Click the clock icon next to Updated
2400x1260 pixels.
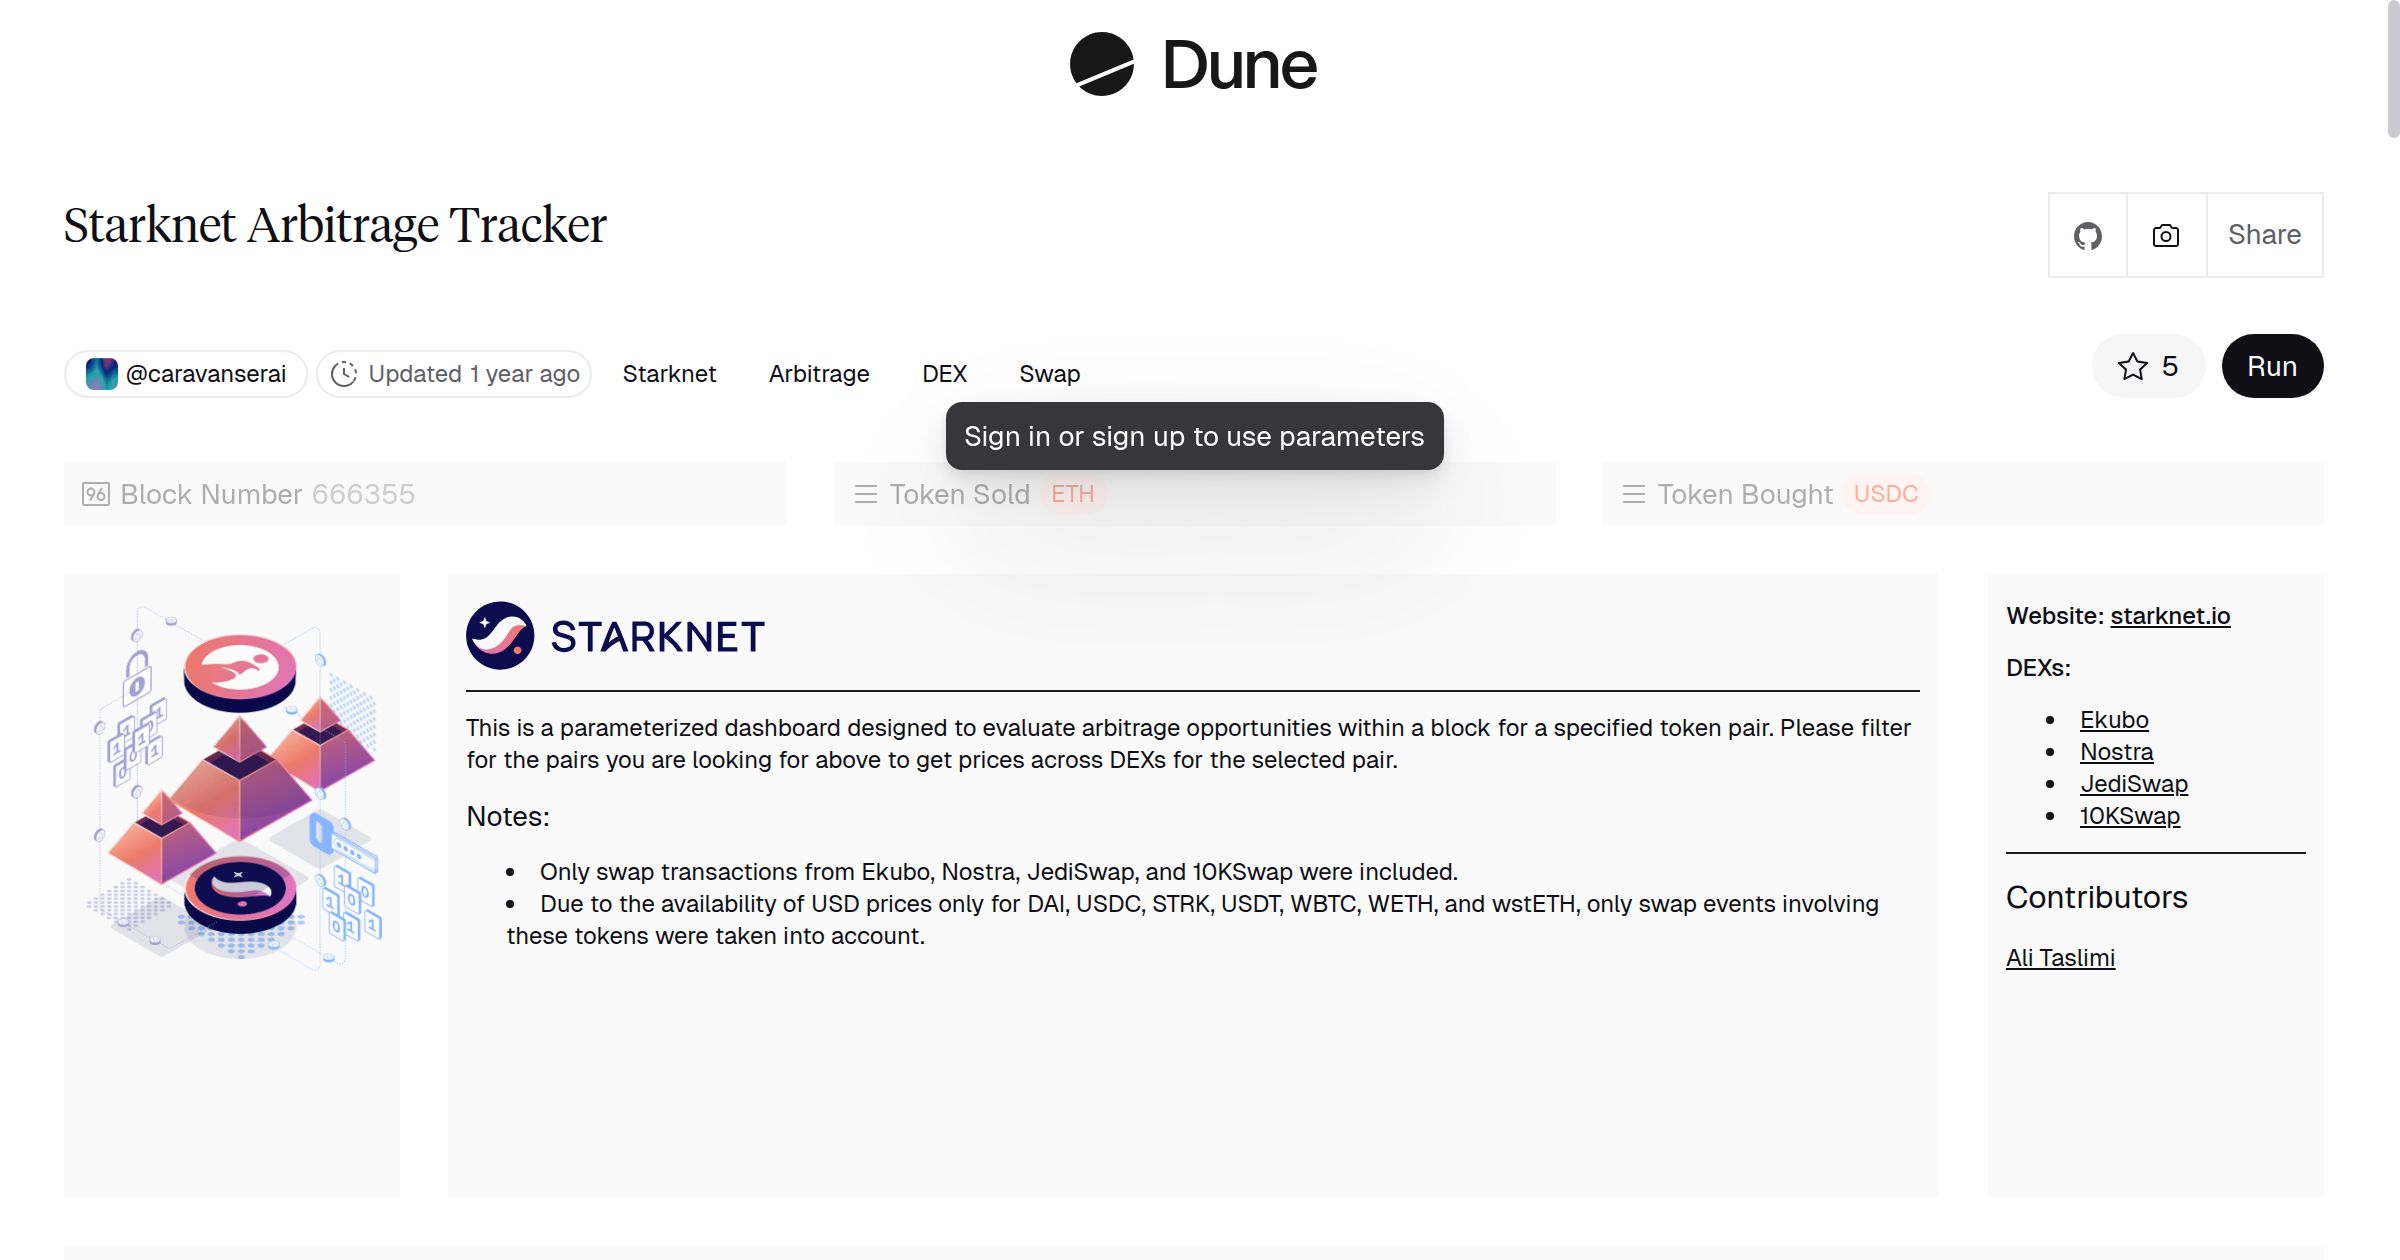click(x=344, y=373)
